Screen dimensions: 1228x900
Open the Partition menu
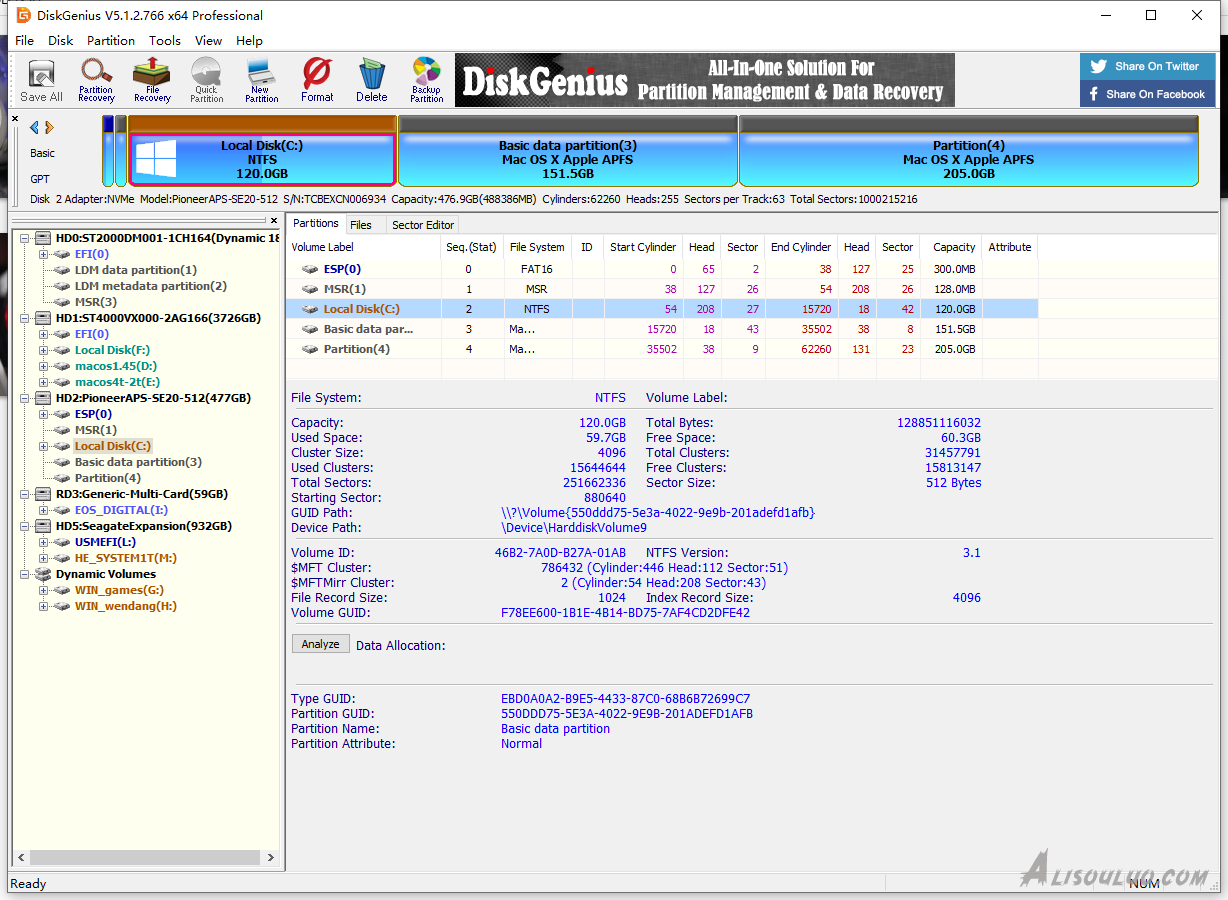[x=111, y=41]
